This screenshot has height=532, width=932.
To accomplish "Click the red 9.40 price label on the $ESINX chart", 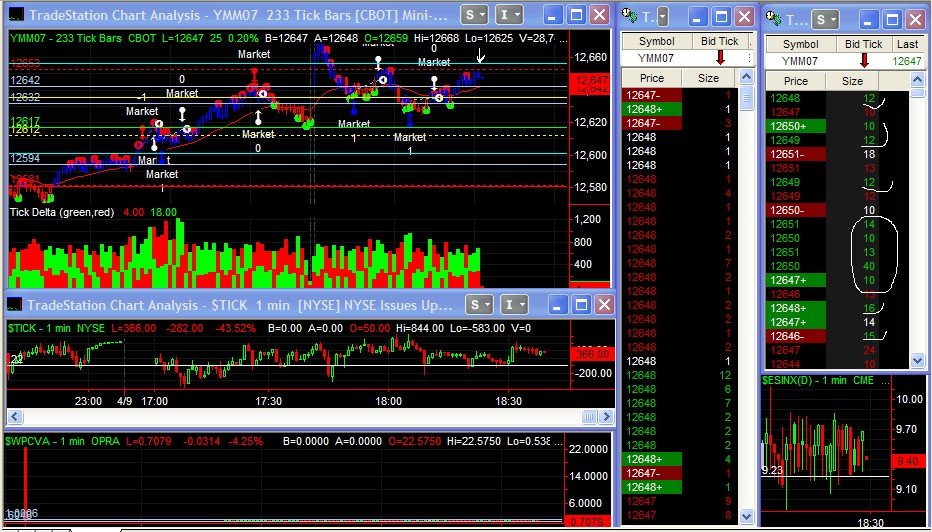I will click(908, 461).
